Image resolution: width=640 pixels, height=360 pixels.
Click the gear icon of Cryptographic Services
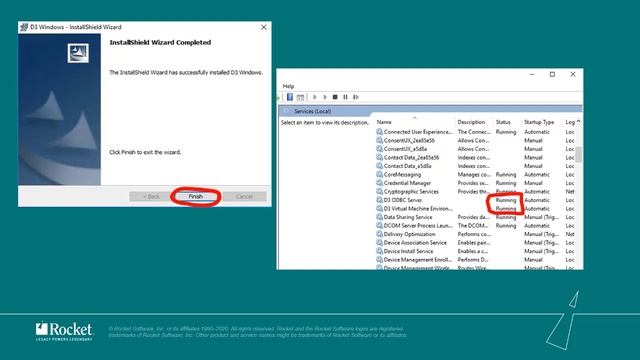pyautogui.click(x=379, y=191)
